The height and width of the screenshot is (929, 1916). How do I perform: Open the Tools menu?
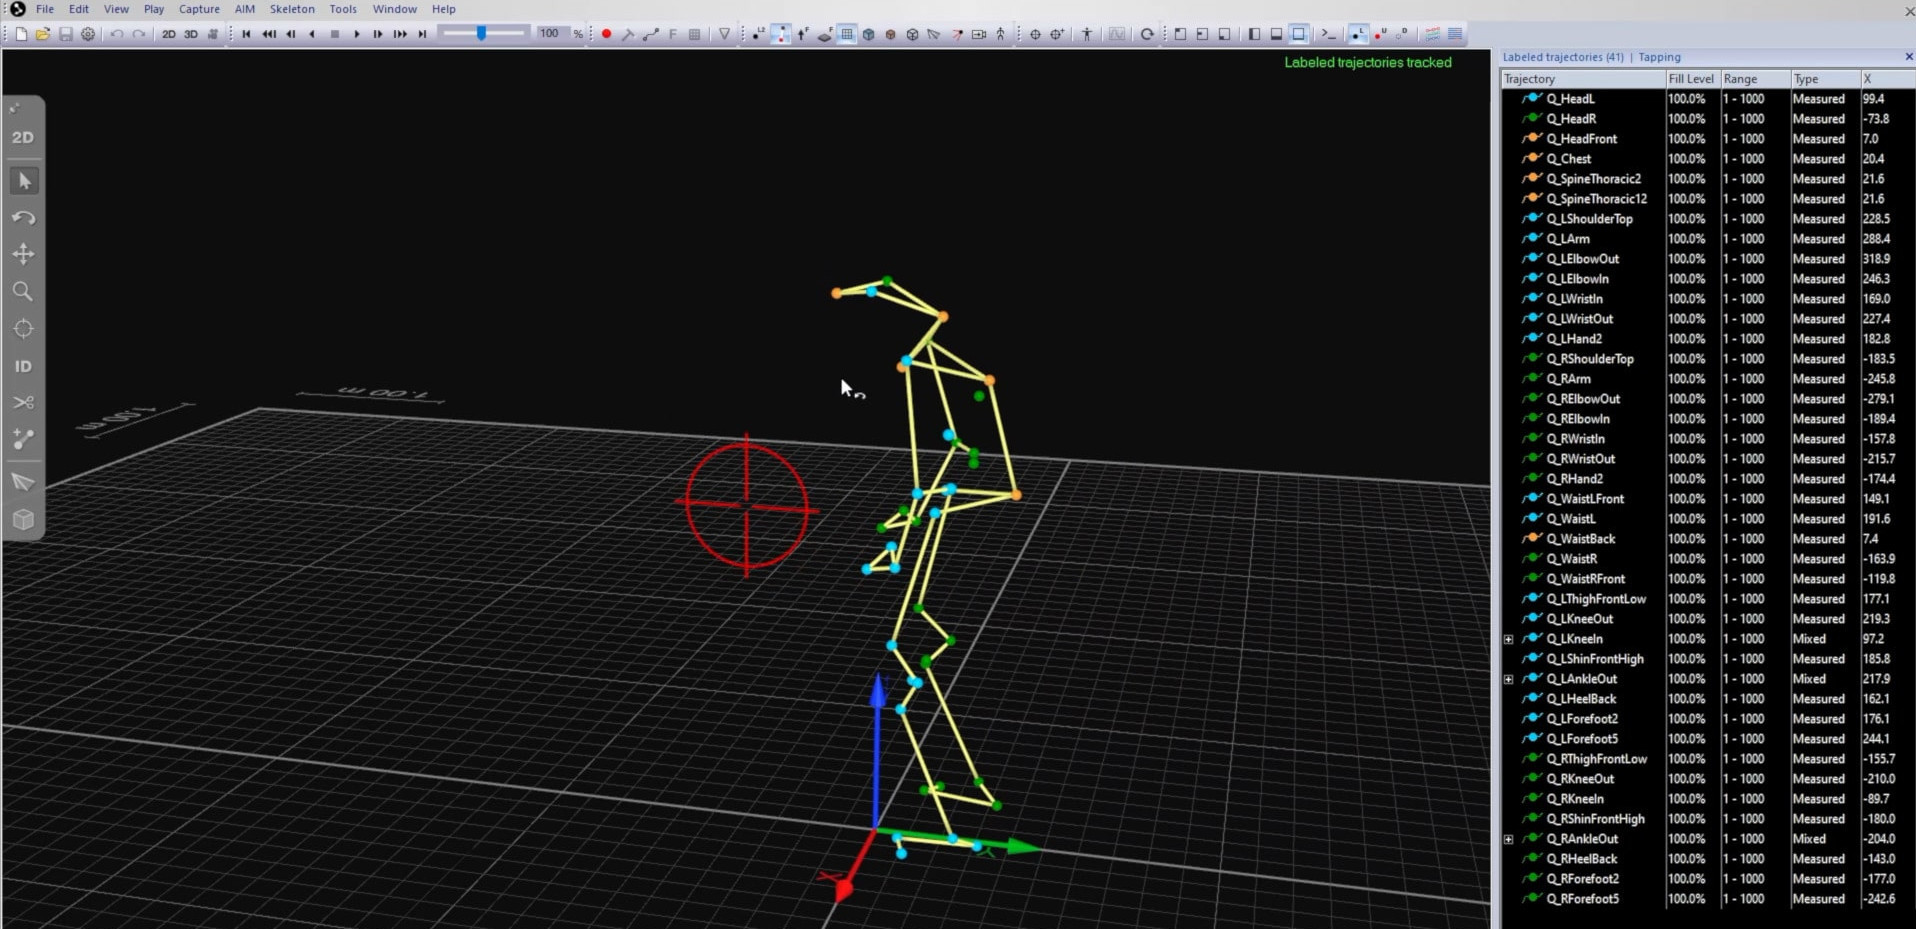(343, 9)
